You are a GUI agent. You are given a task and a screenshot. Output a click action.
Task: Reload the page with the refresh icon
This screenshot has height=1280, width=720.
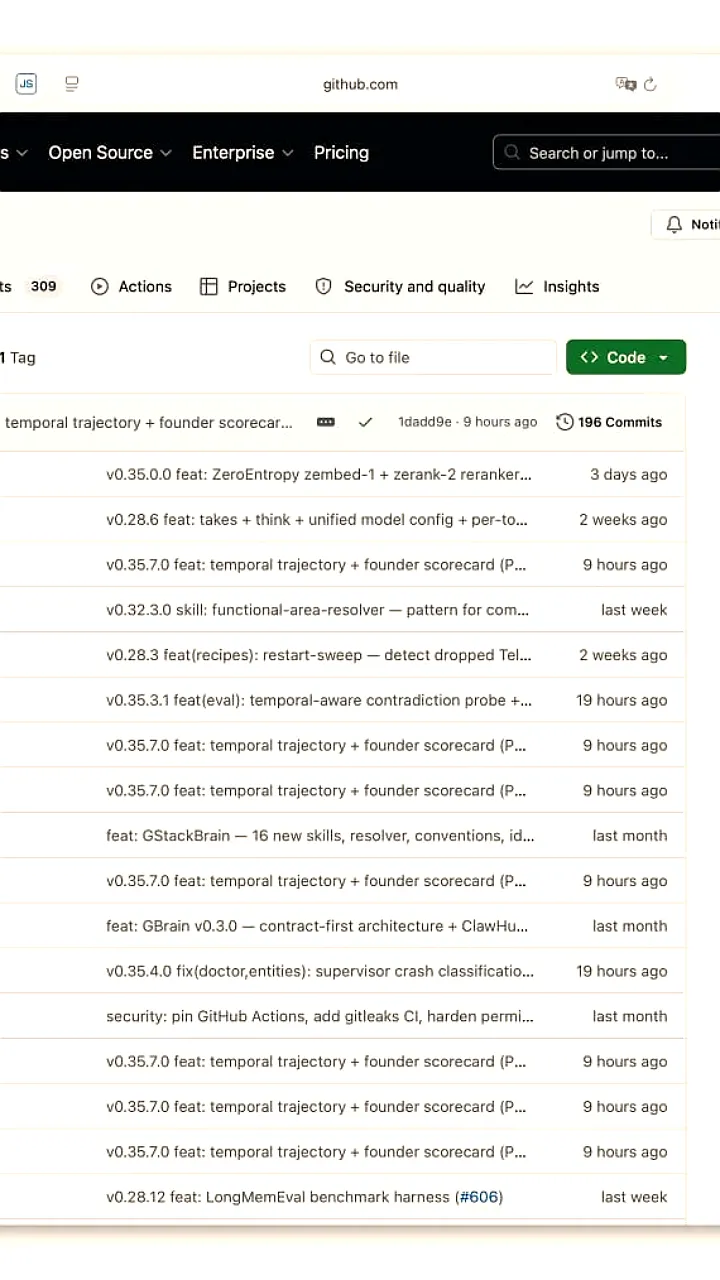pos(650,84)
